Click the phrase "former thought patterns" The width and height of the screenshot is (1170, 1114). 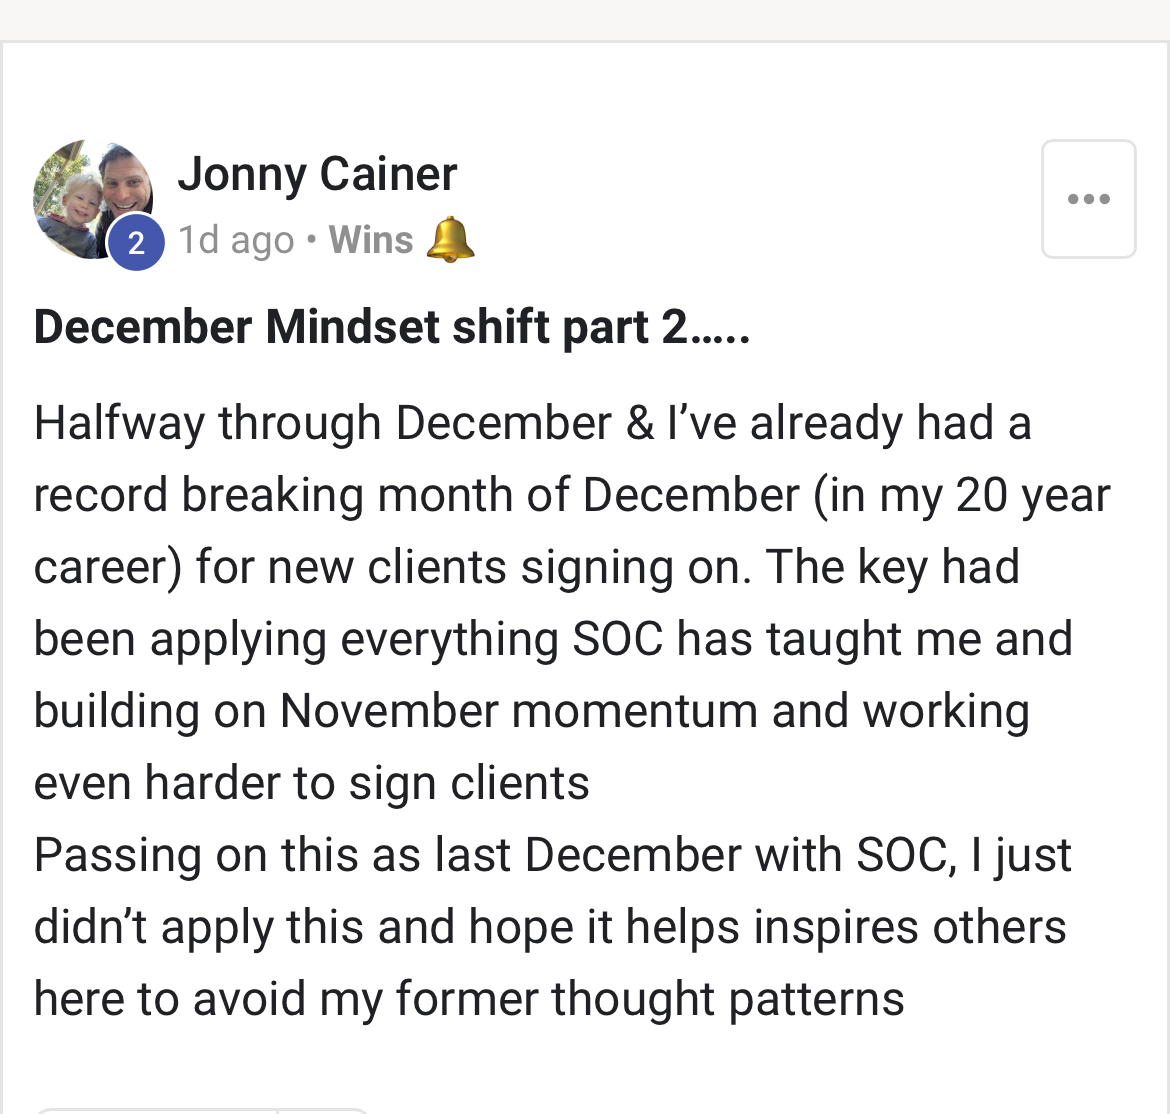[649, 999]
